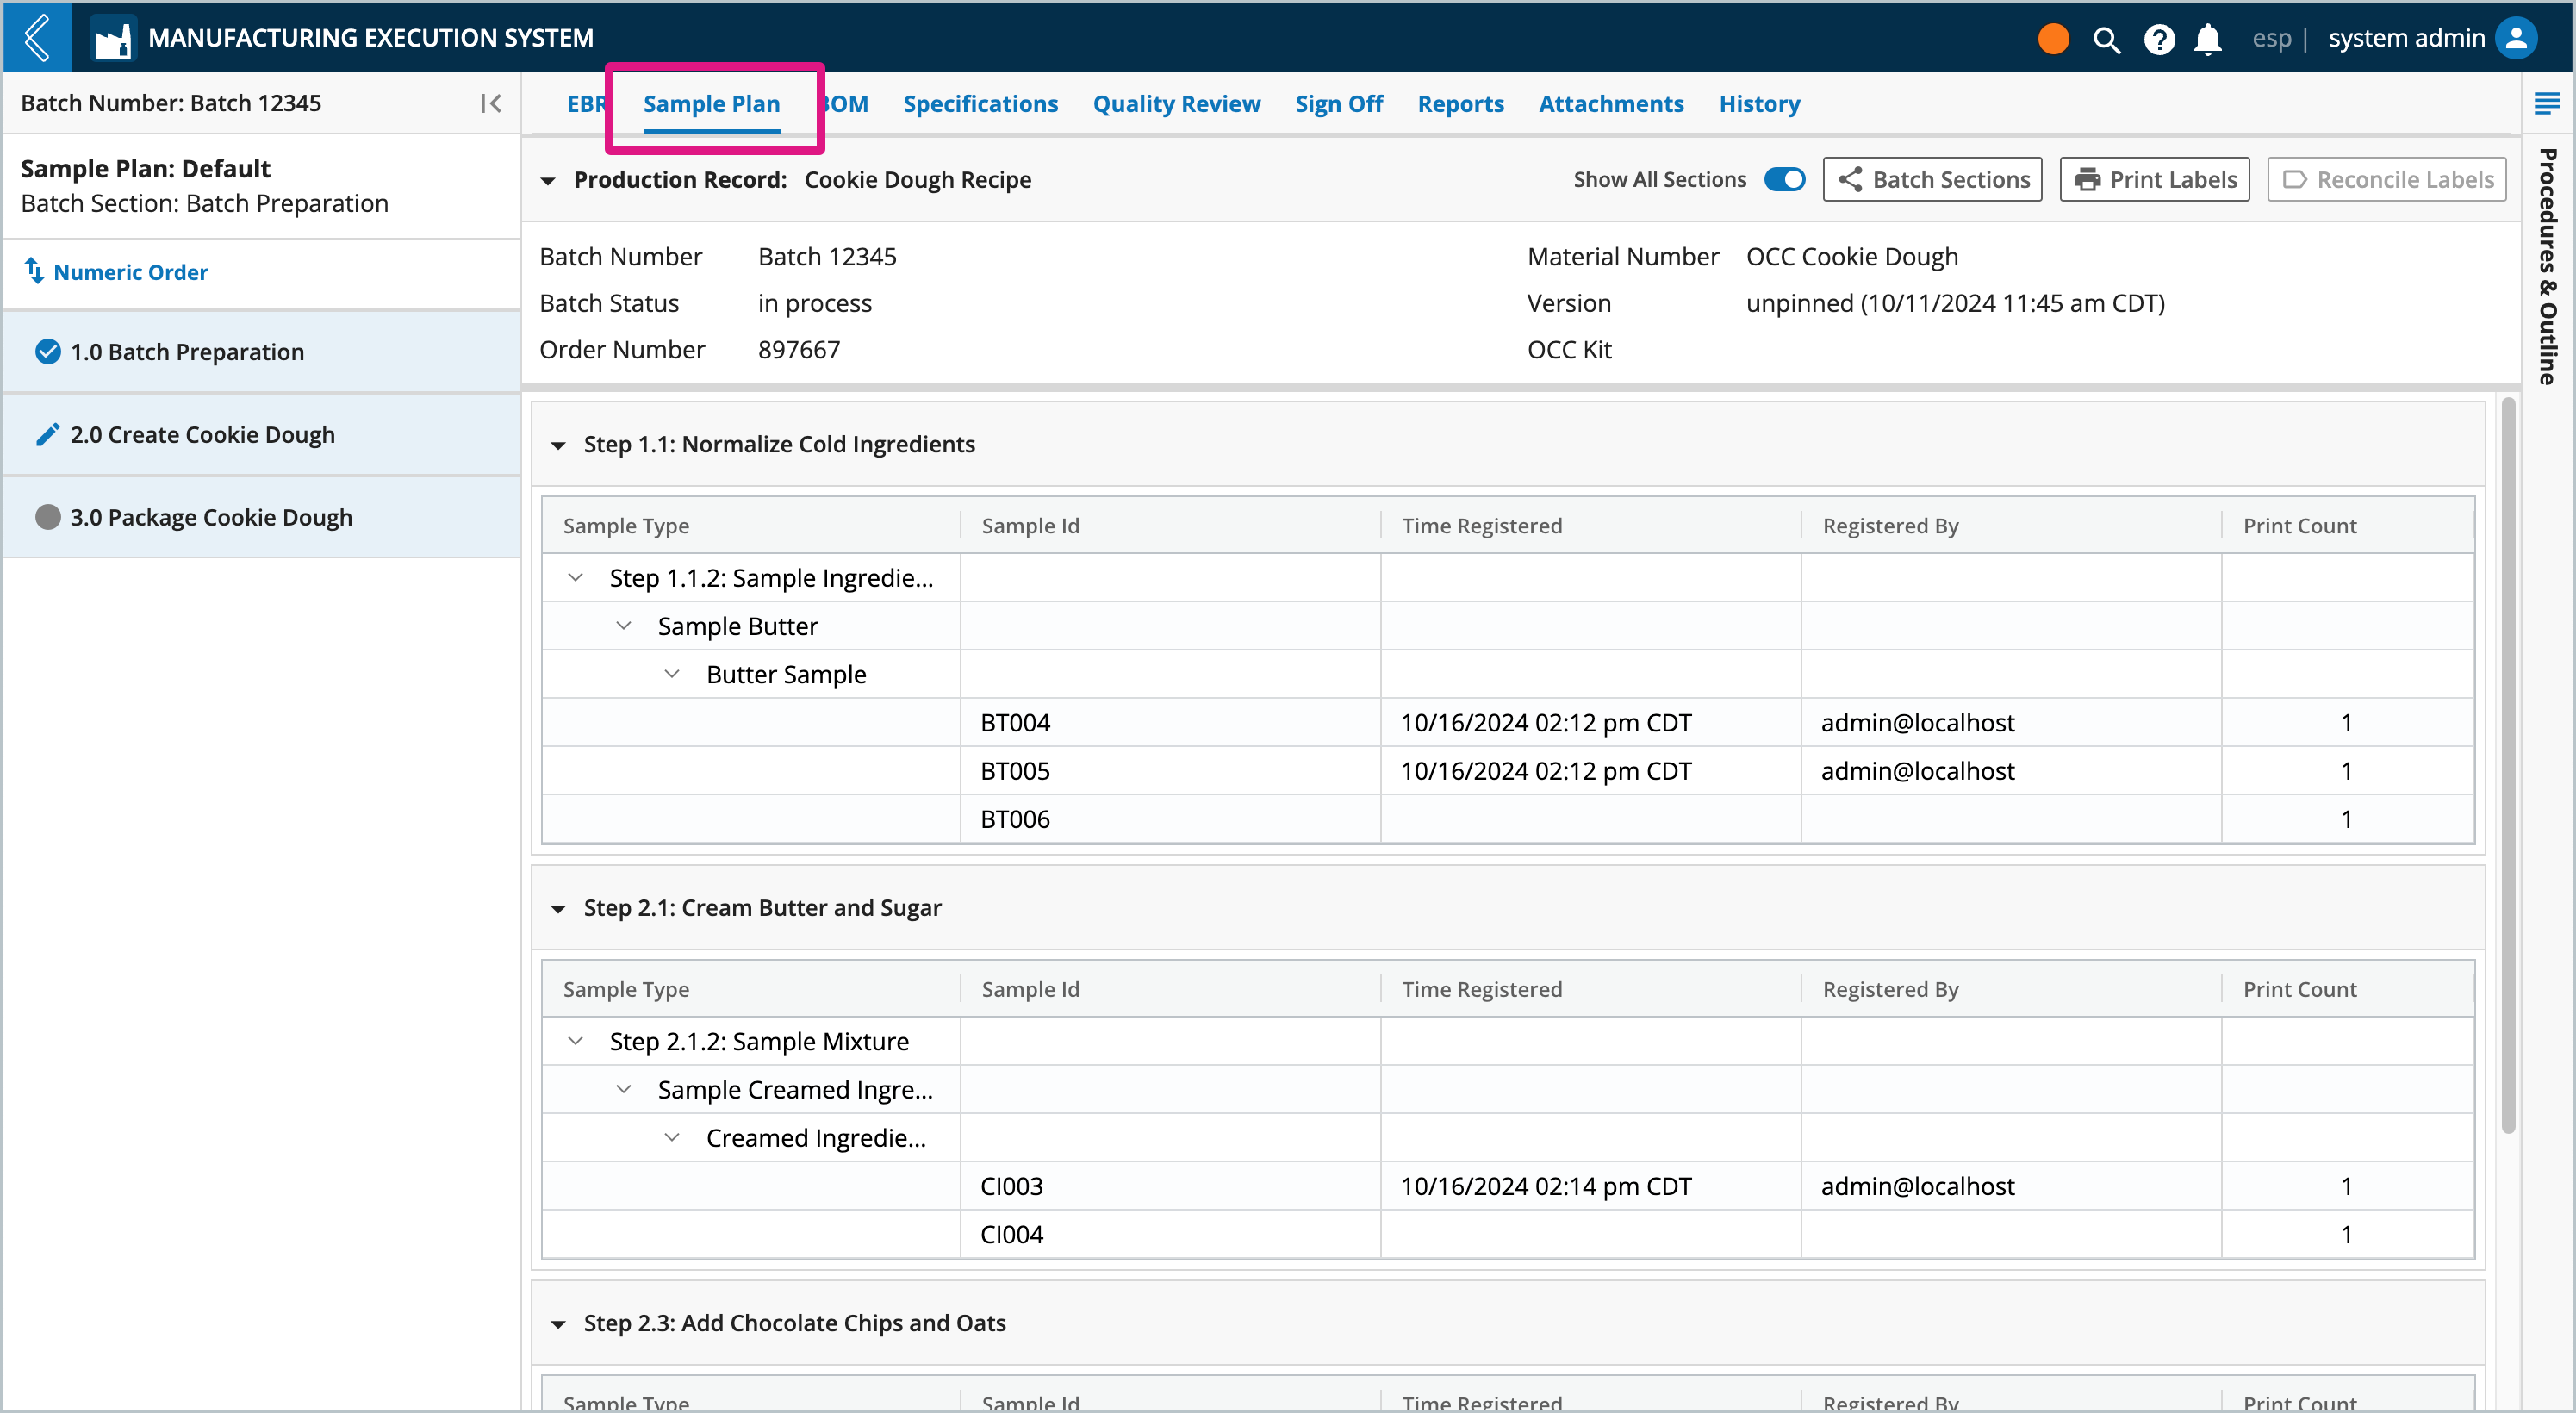This screenshot has width=2576, height=1413.
Task: Click the MES factory logo icon
Action: tap(113, 38)
